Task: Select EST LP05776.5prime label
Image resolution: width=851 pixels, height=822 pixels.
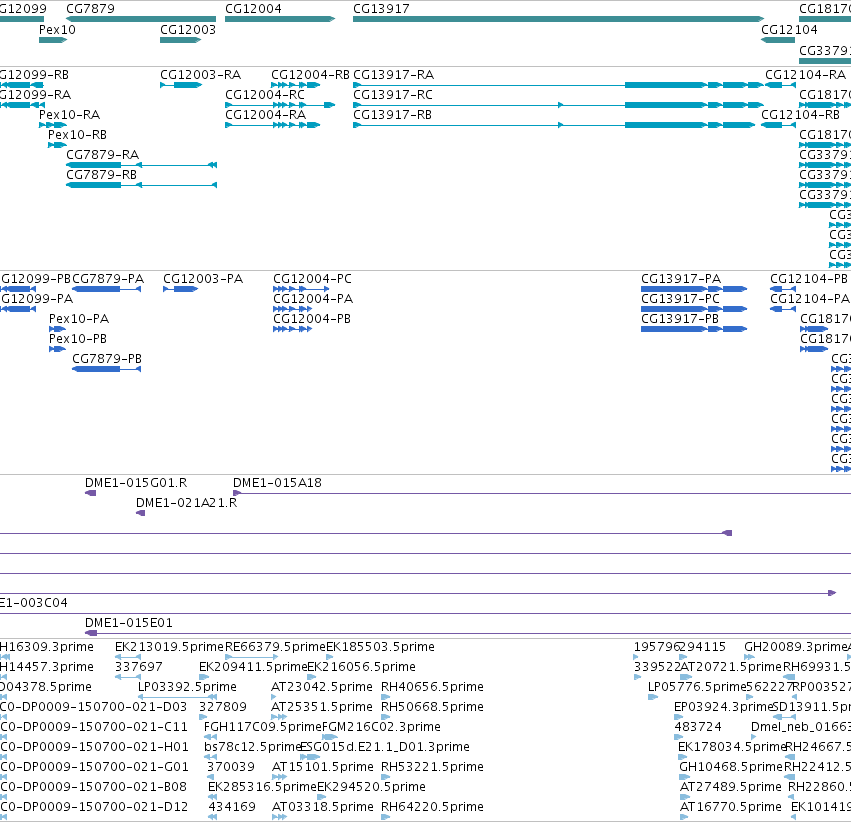Action: (x=697, y=687)
